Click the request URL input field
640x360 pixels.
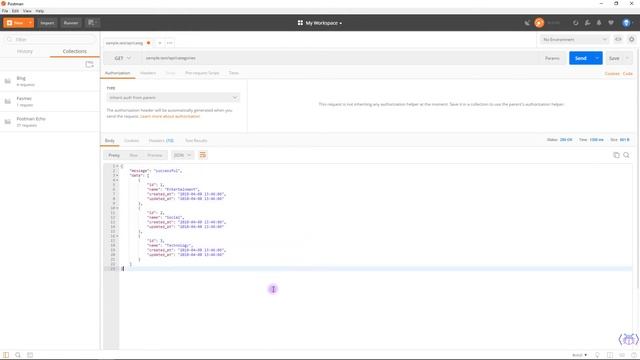click(341, 58)
